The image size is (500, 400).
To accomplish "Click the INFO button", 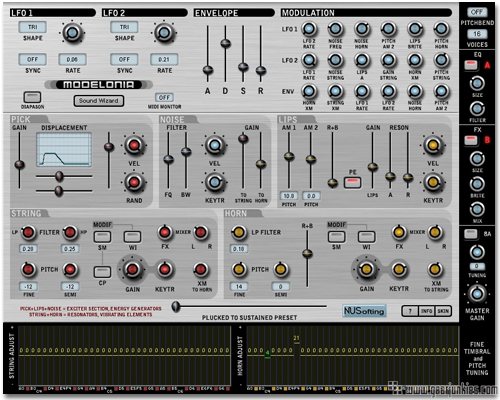I will (426, 311).
